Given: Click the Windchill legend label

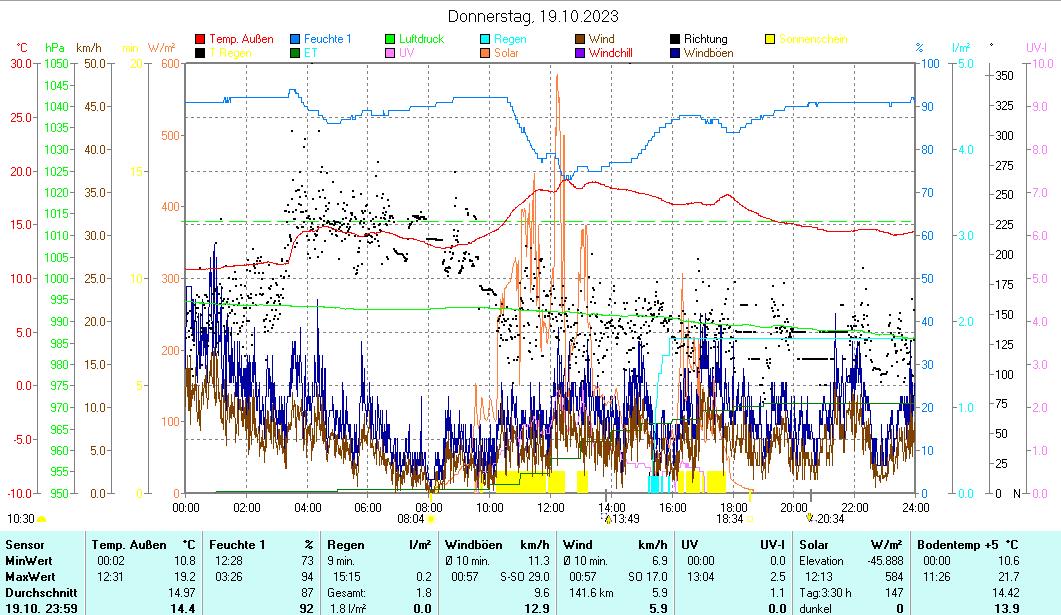Looking at the screenshot, I should click(610, 53).
